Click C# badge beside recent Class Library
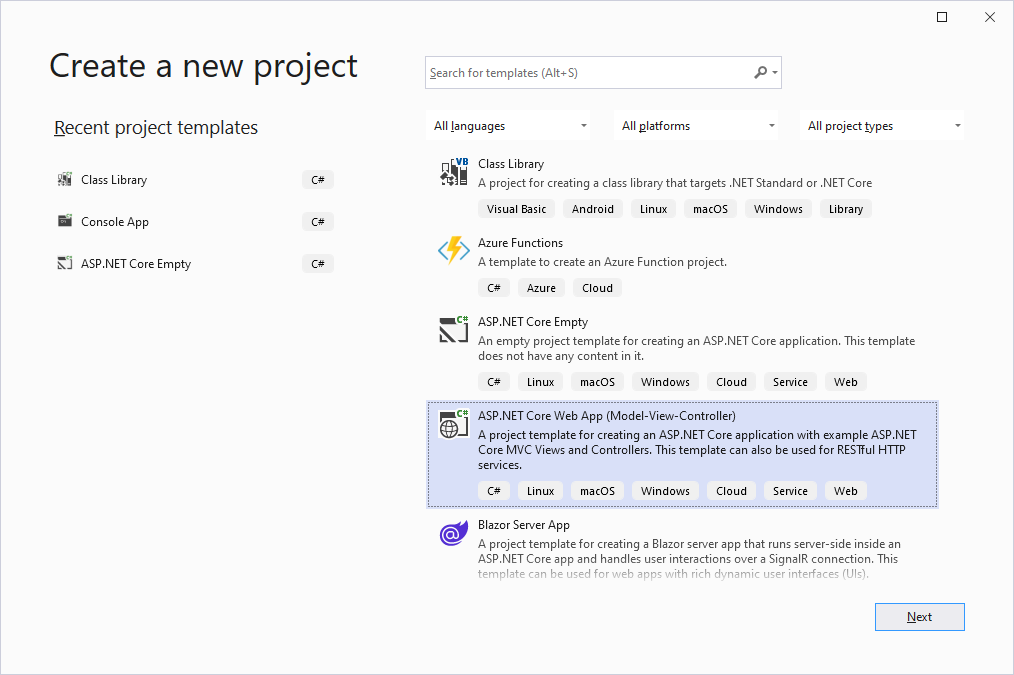1014x675 pixels. point(318,180)
